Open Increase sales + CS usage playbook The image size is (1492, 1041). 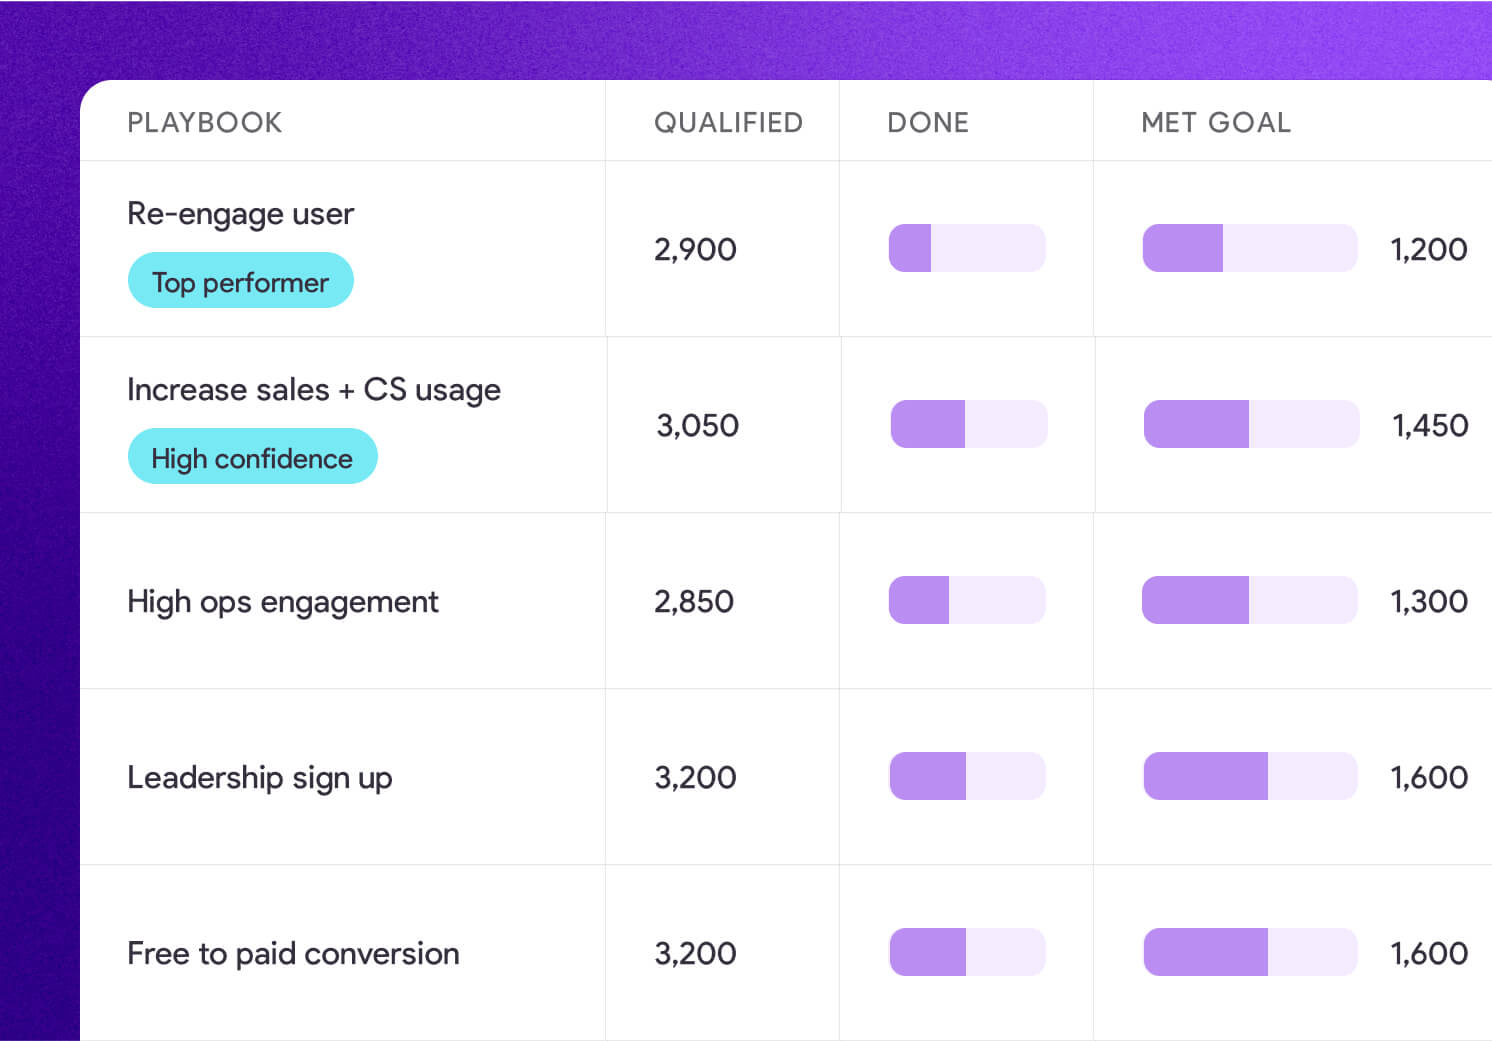pyautogui.click(x=314, y=390)
